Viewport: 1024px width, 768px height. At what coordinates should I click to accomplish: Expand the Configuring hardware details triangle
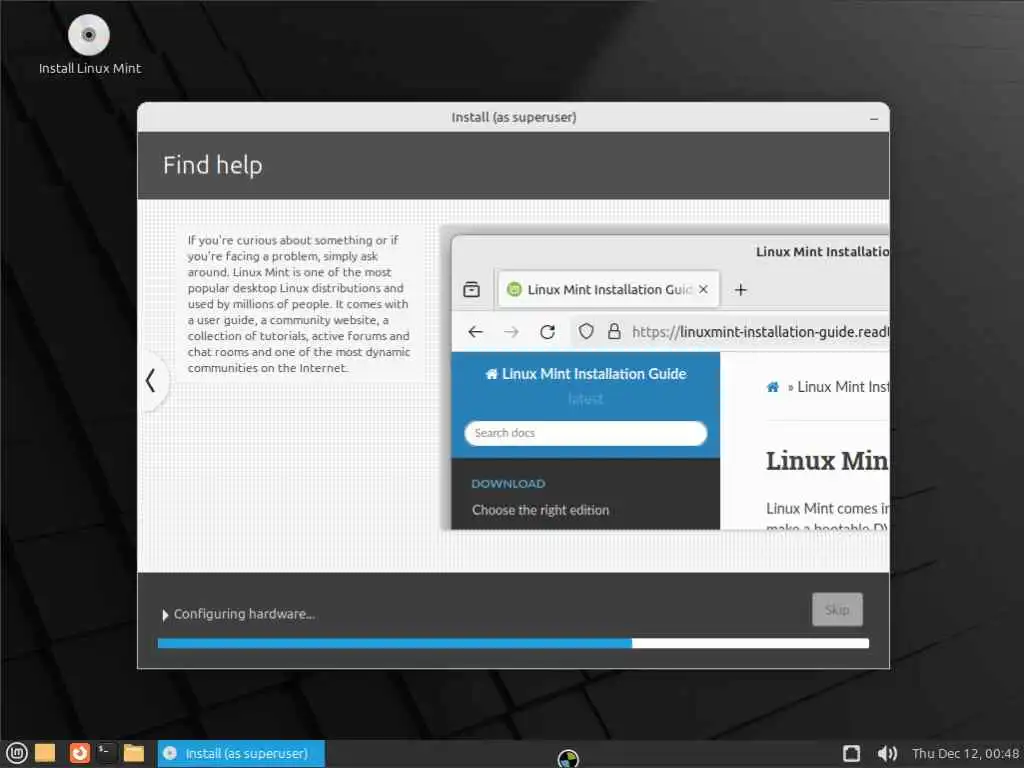pyautogui.click(x=165, y=615)
